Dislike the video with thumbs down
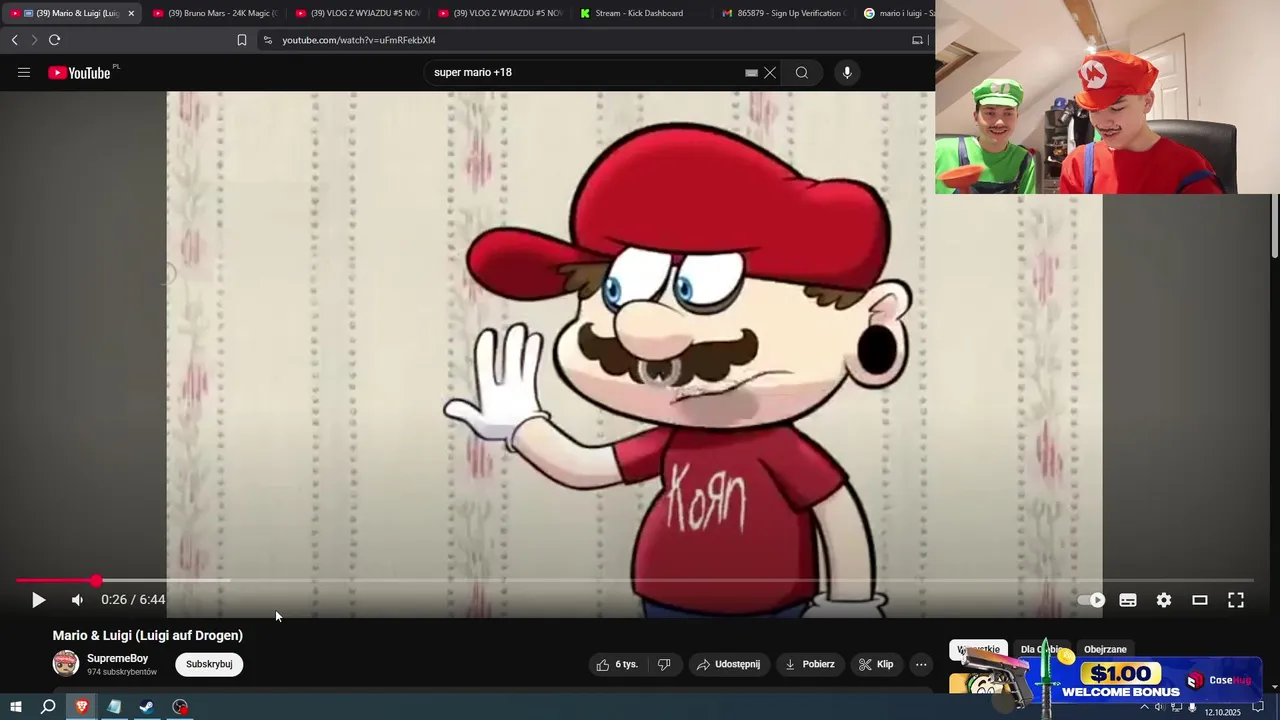This screenshot has height=720, width=1280. pyautogui.click(x=664, y=664)
